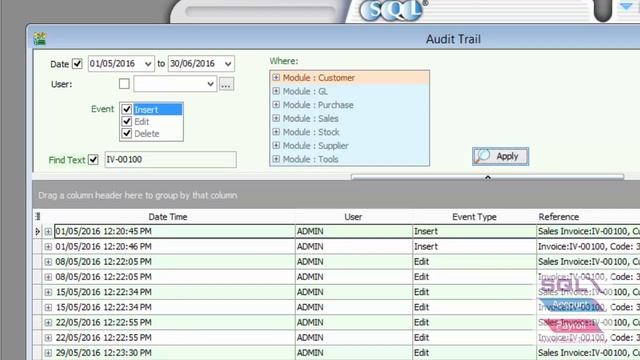Expand Module : Stock node
Screen dimensions: 640x360
[x=276, y=132]
